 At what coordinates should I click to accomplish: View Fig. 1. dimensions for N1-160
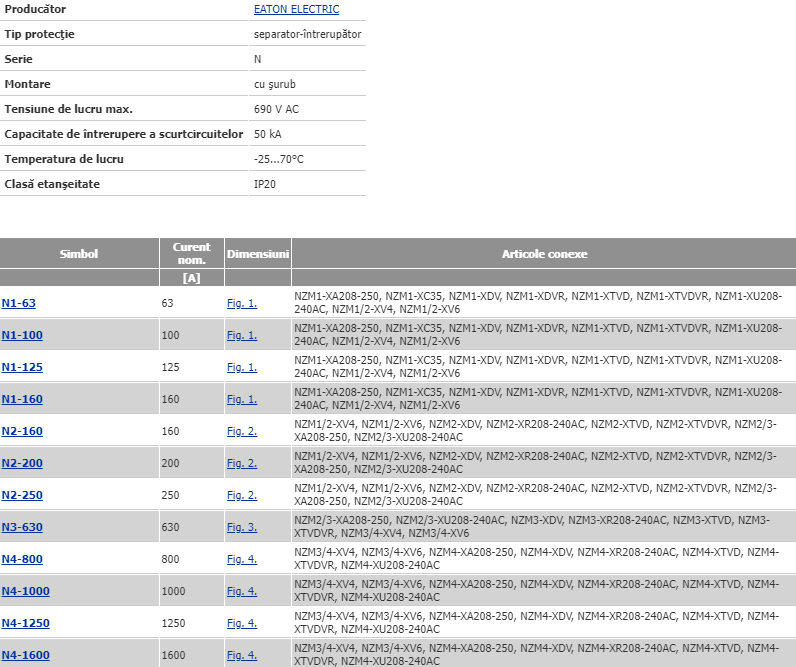pos(242,399)
